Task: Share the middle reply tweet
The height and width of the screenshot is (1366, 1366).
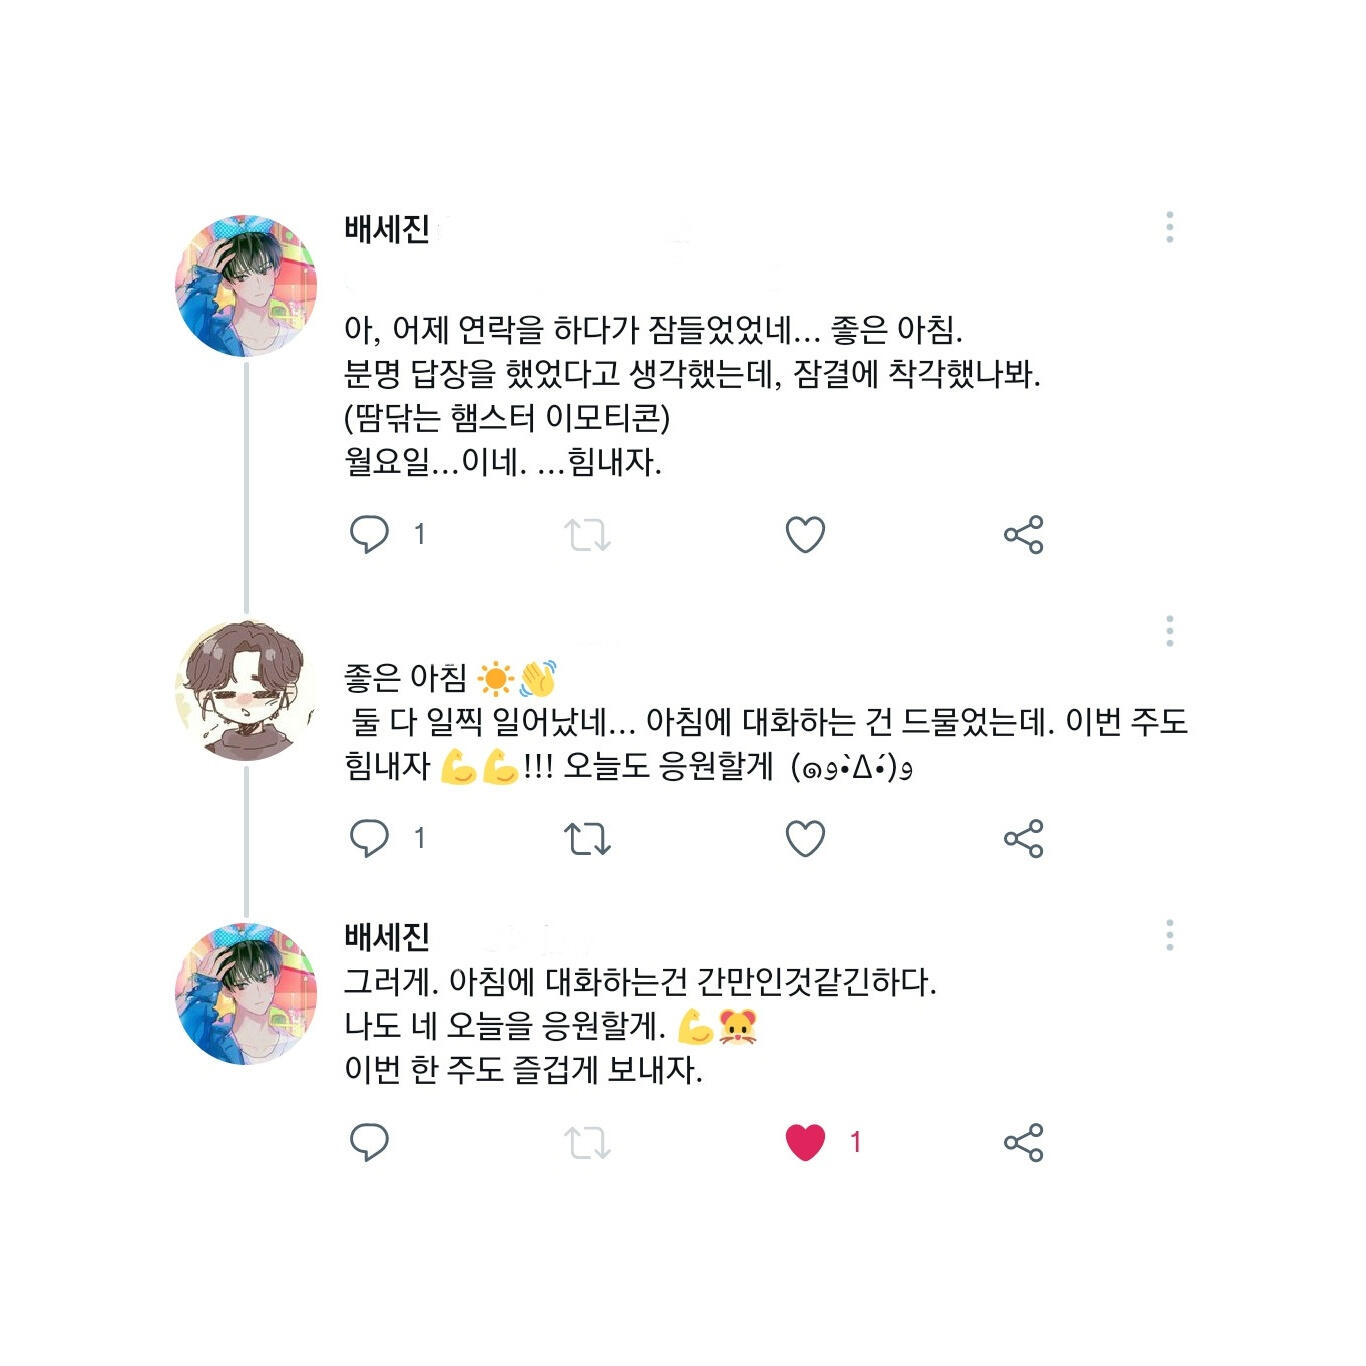Action: [x=1024, y=839]
